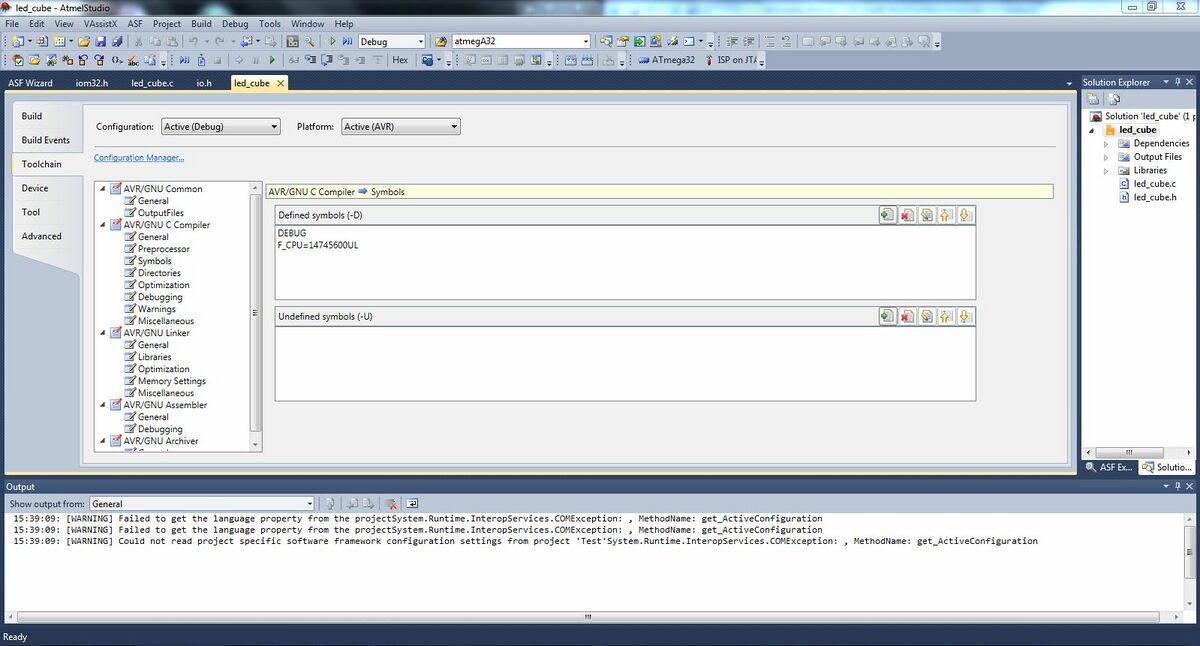Switch to the led_cube.c tab
The image size is (1200, 646).
(152, 83)
